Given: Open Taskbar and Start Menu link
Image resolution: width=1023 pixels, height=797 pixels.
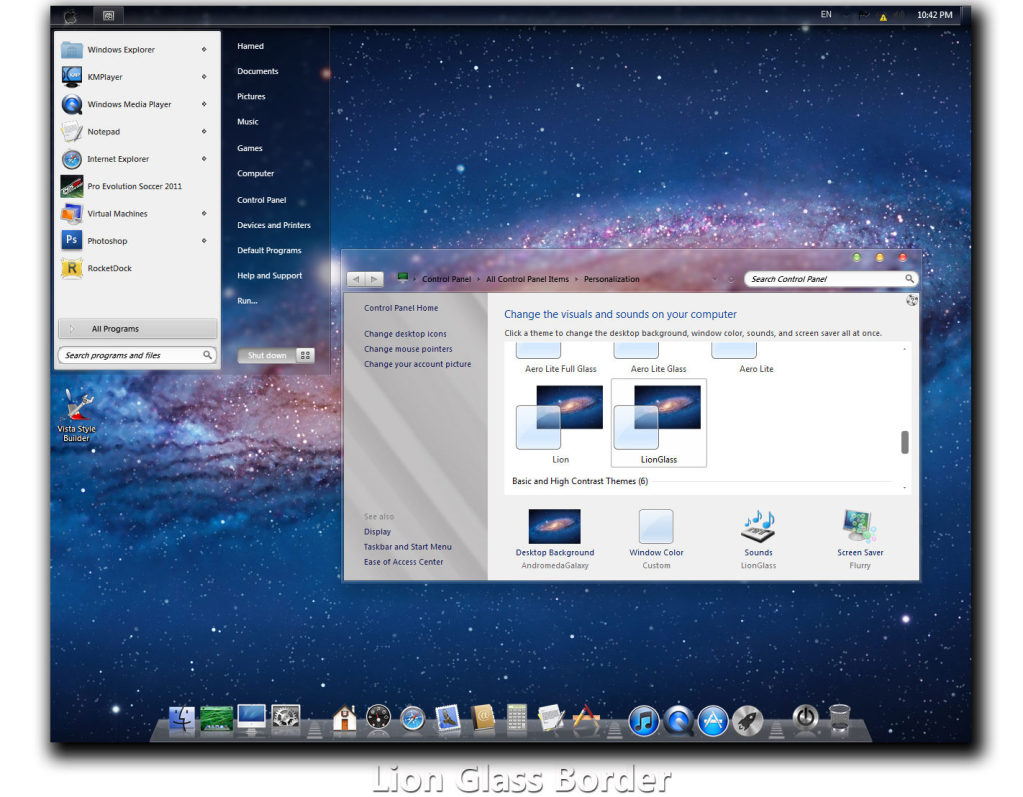Looking at the screenshot, I should [x=407, y=547].
